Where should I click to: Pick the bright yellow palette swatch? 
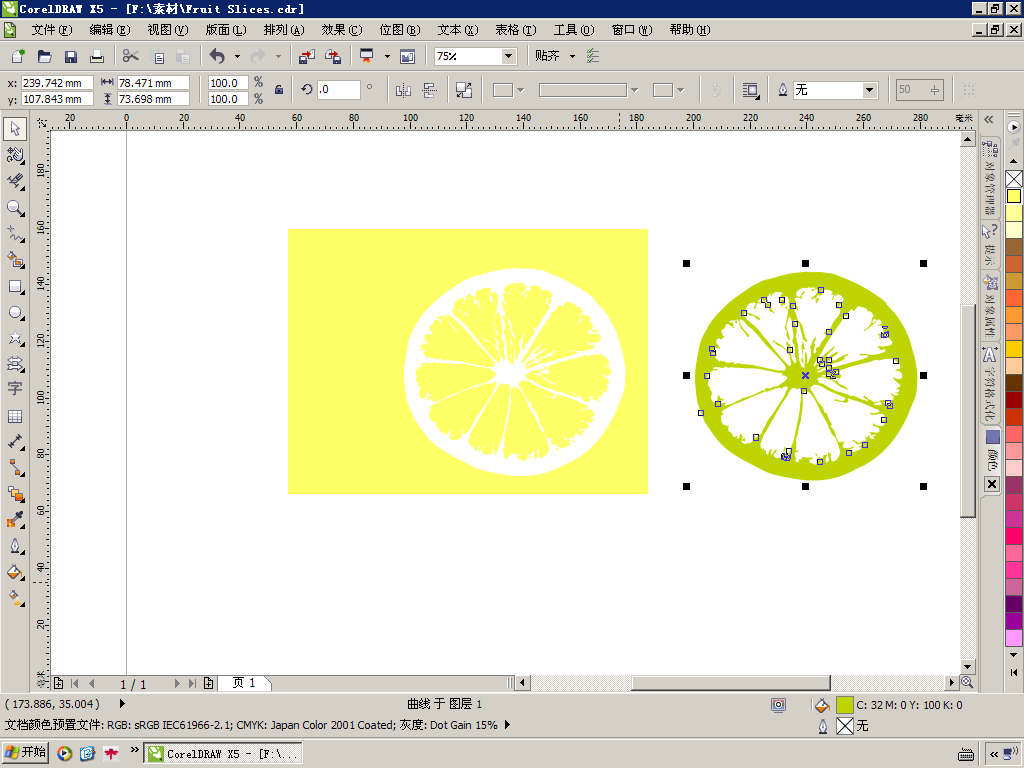pos(1014,195)
